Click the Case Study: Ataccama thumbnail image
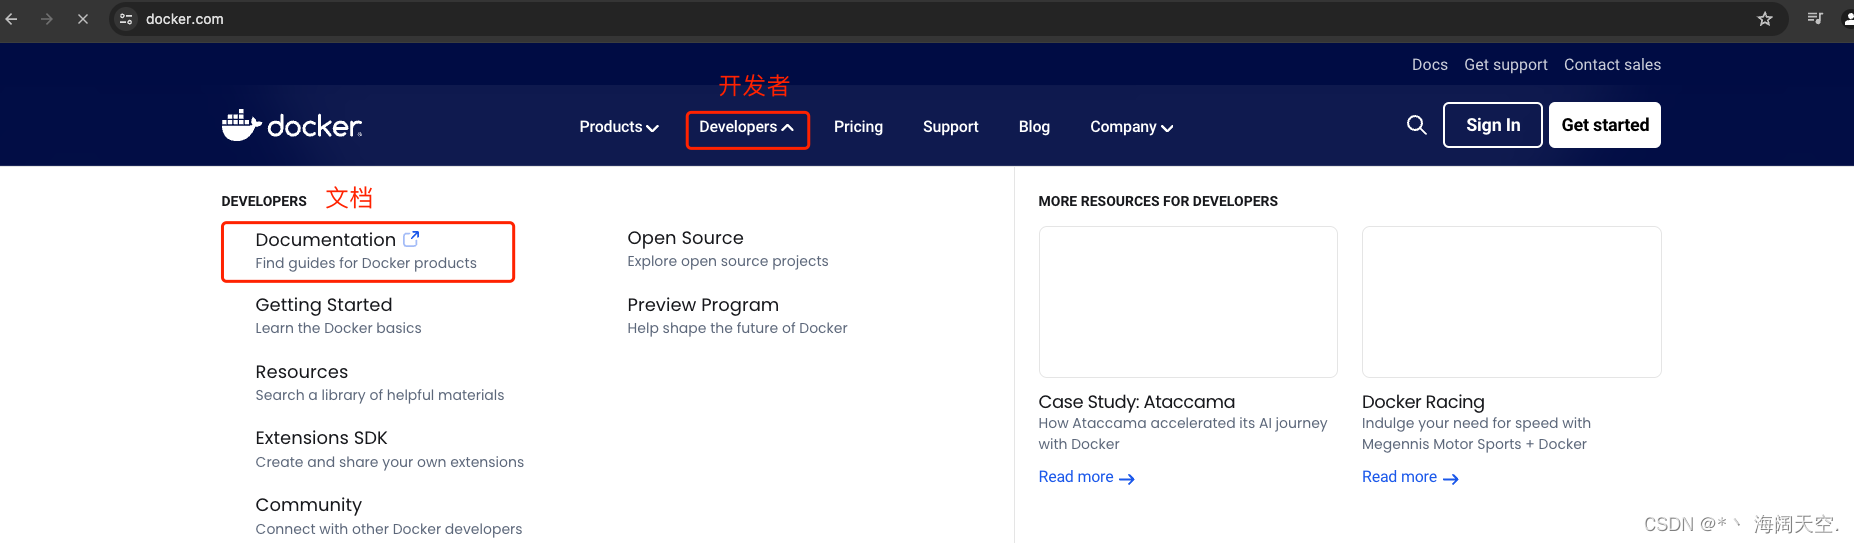Image resolution: width=1854 pixels, height=543 pixels. pyautogui.click(x=1188, y=302)
